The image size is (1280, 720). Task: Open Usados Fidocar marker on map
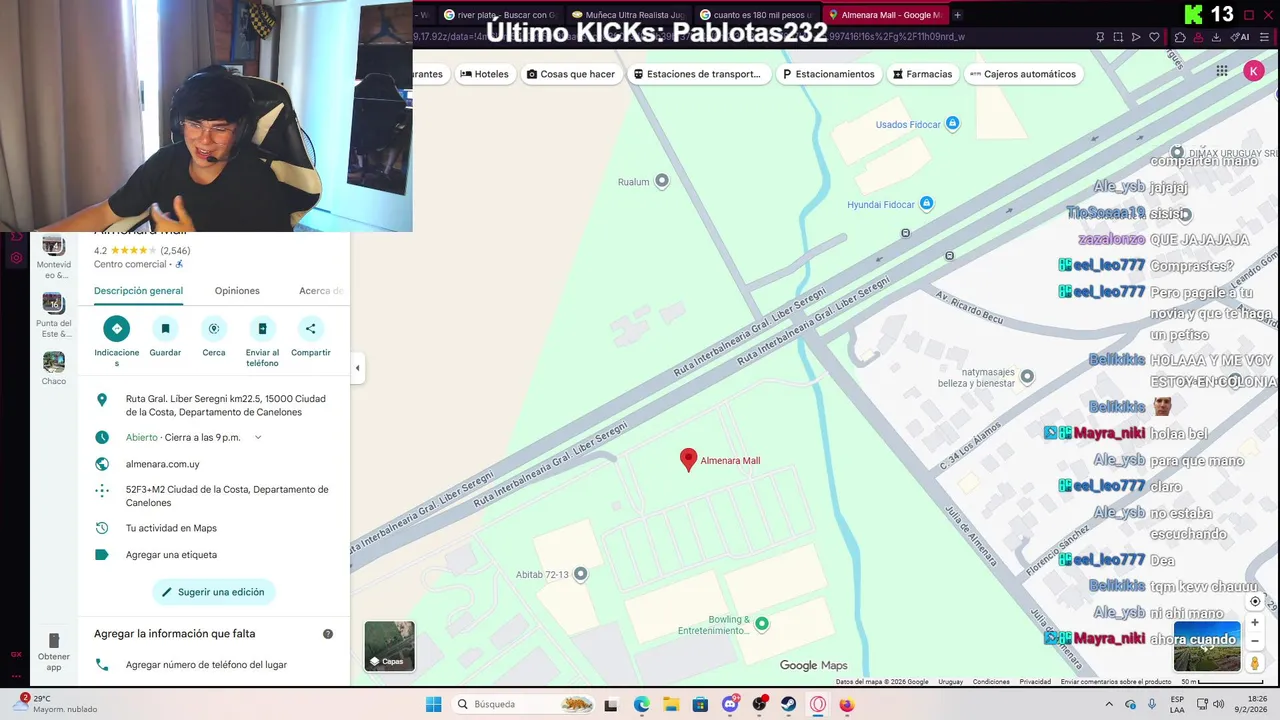click(952, 124)
